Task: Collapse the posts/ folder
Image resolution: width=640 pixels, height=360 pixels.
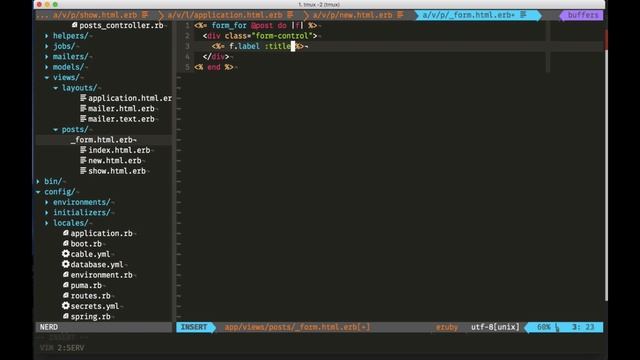Action: tap(56, 129)
